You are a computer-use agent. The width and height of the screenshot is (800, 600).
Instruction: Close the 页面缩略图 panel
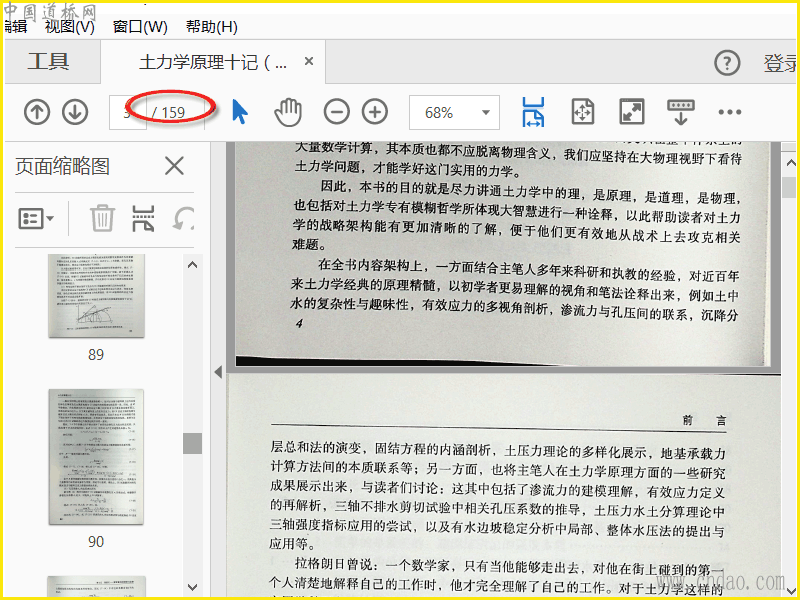pos(174,166)
